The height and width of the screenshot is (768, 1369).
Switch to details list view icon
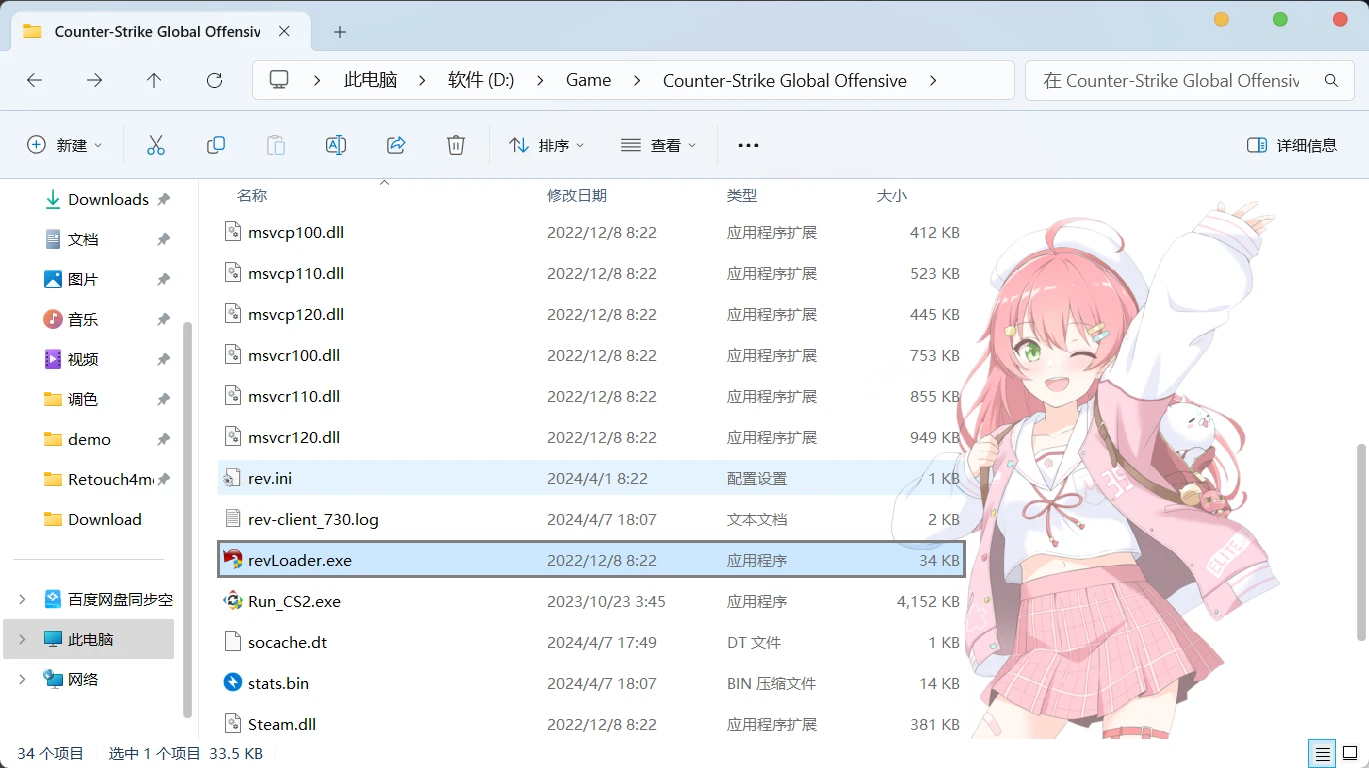(x=1323, y=753)
